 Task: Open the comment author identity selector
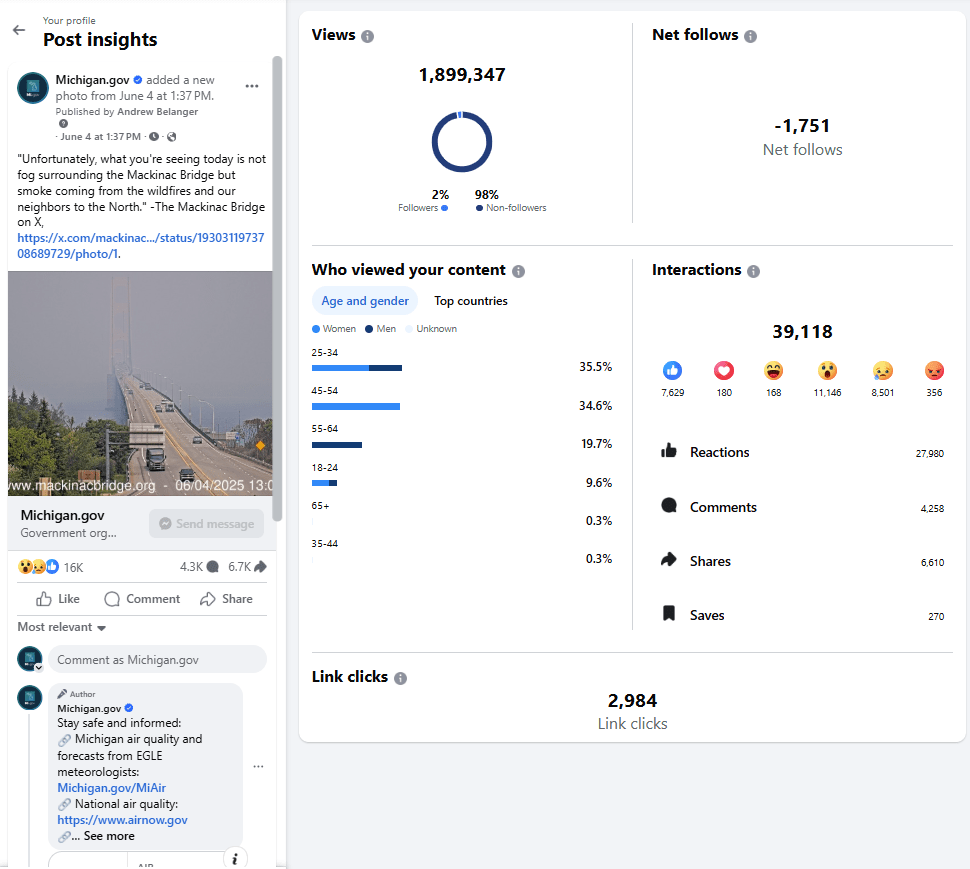tap(29, 658)
